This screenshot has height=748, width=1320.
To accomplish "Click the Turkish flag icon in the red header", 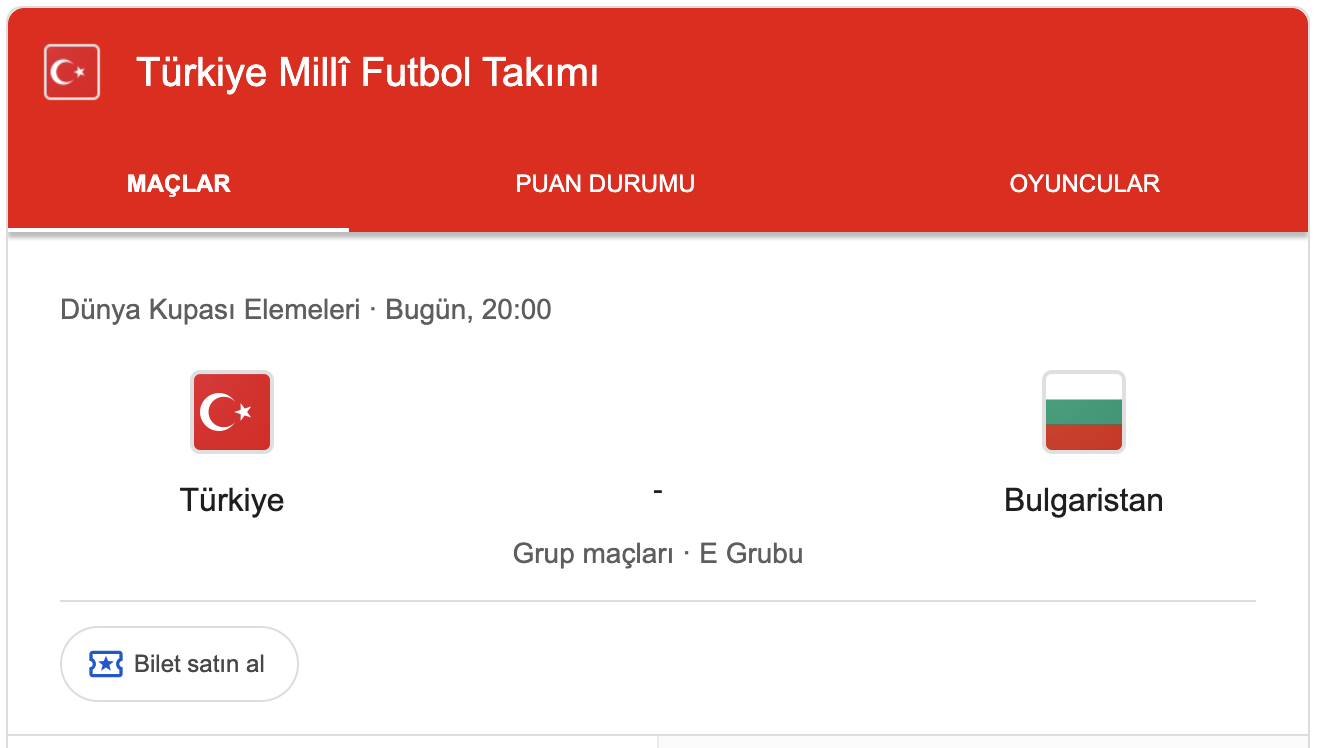I will tap(72, 72).
